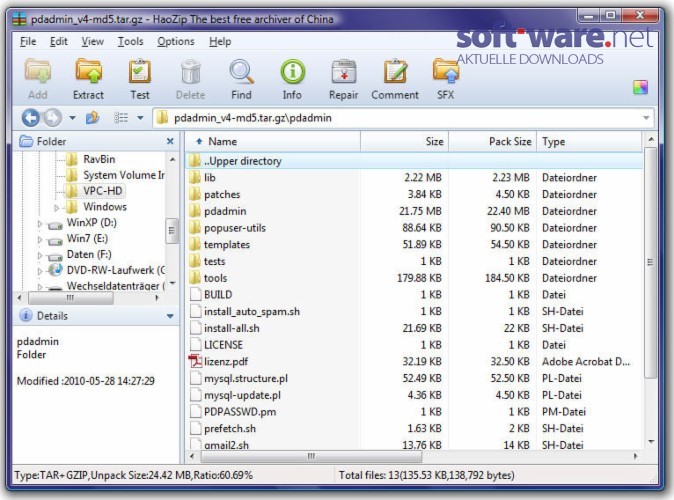Click the file list vertical scrollbar thumb
Image resolution: width=674 pixels, height=500 pixels.
650,262
